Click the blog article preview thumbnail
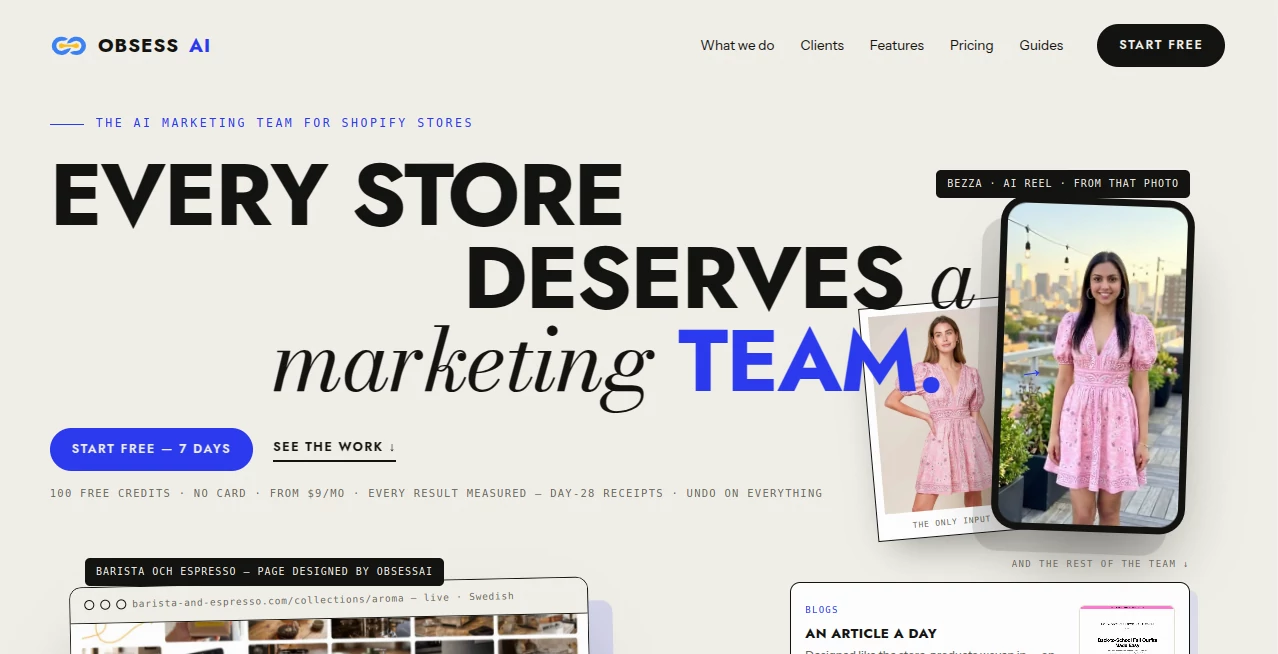Image resolution: width=1278 pixels, height=654 pixels. point(1127,630)
